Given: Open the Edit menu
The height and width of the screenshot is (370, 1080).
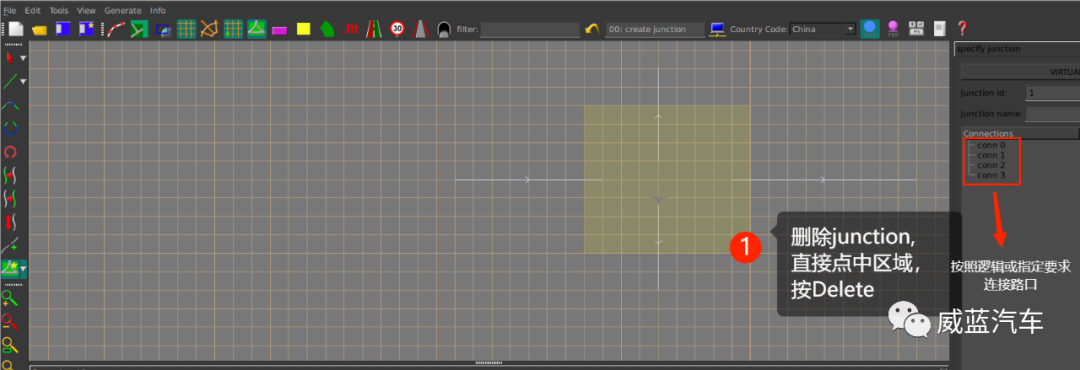Looking at the screenshot, I should 32,11.
